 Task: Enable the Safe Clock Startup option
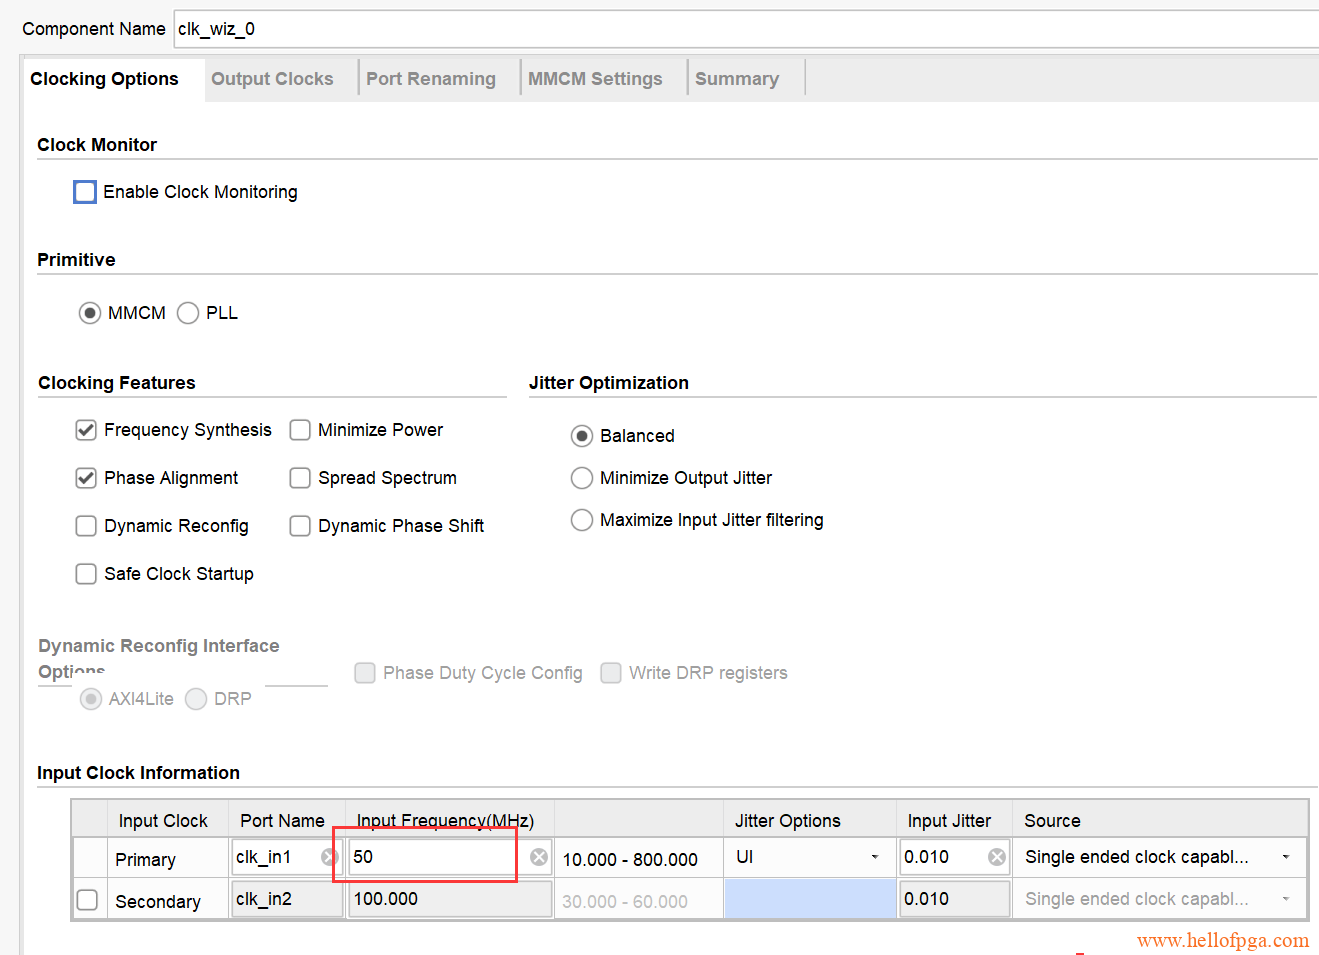(x=87, y=574)
